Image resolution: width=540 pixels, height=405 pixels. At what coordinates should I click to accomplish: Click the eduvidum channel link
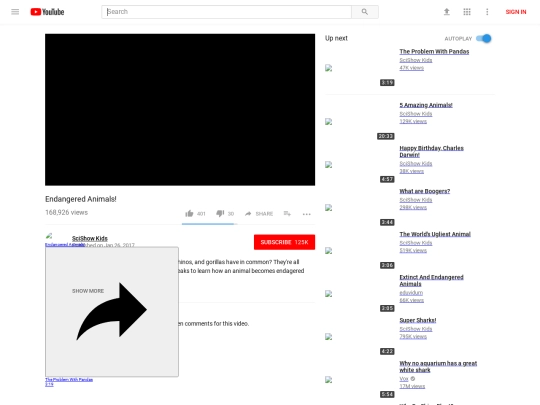(411, 293)
